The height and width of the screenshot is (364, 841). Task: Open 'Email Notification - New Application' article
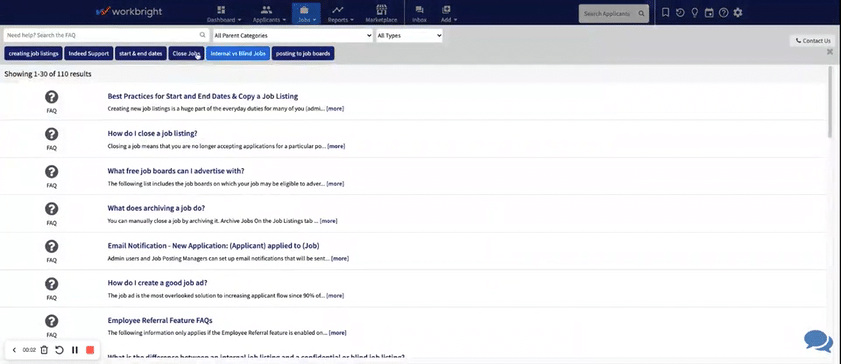tap(213, 246)
